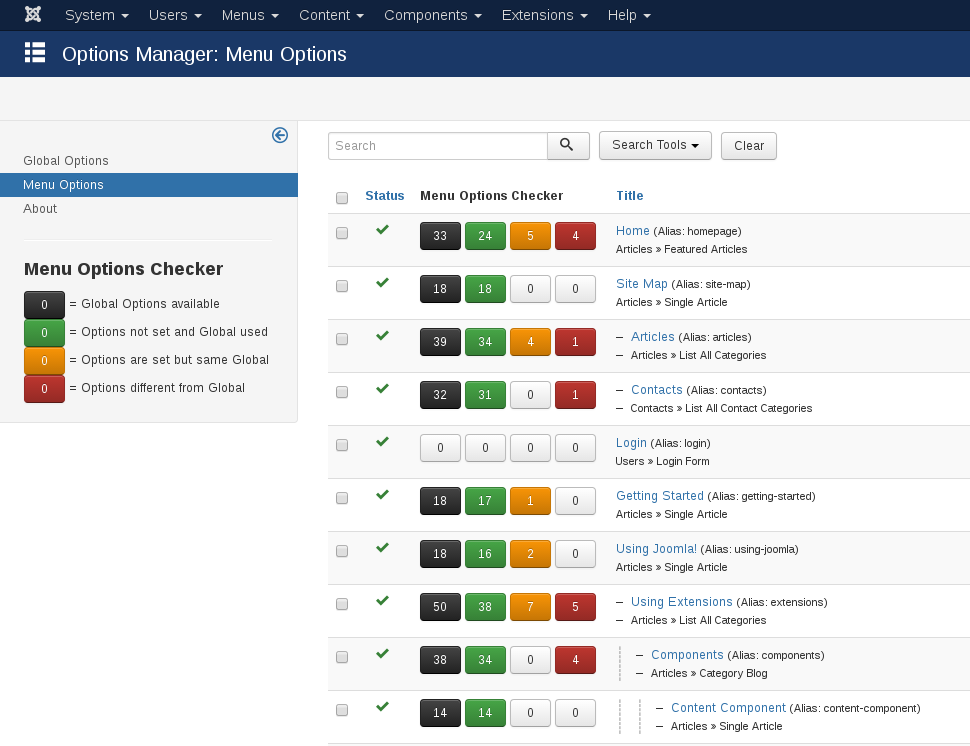Expand the Extensions dropdown
This screenshot has height=746, width=970.
pos(544,14)
